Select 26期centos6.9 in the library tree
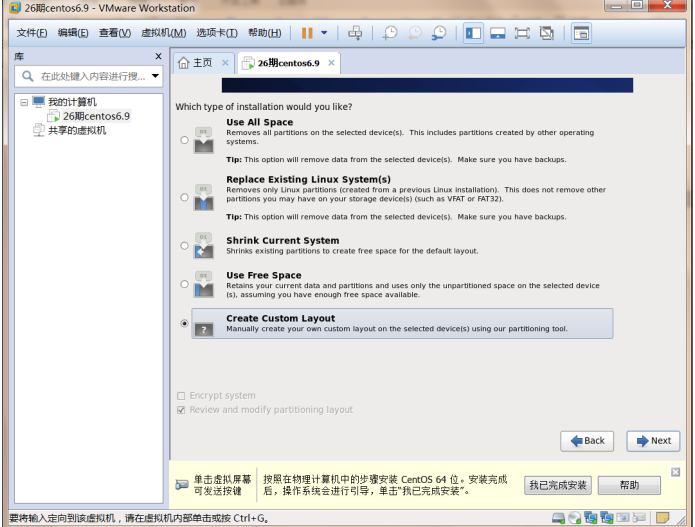This screenshot has height=527, width=695. [96, 116]
